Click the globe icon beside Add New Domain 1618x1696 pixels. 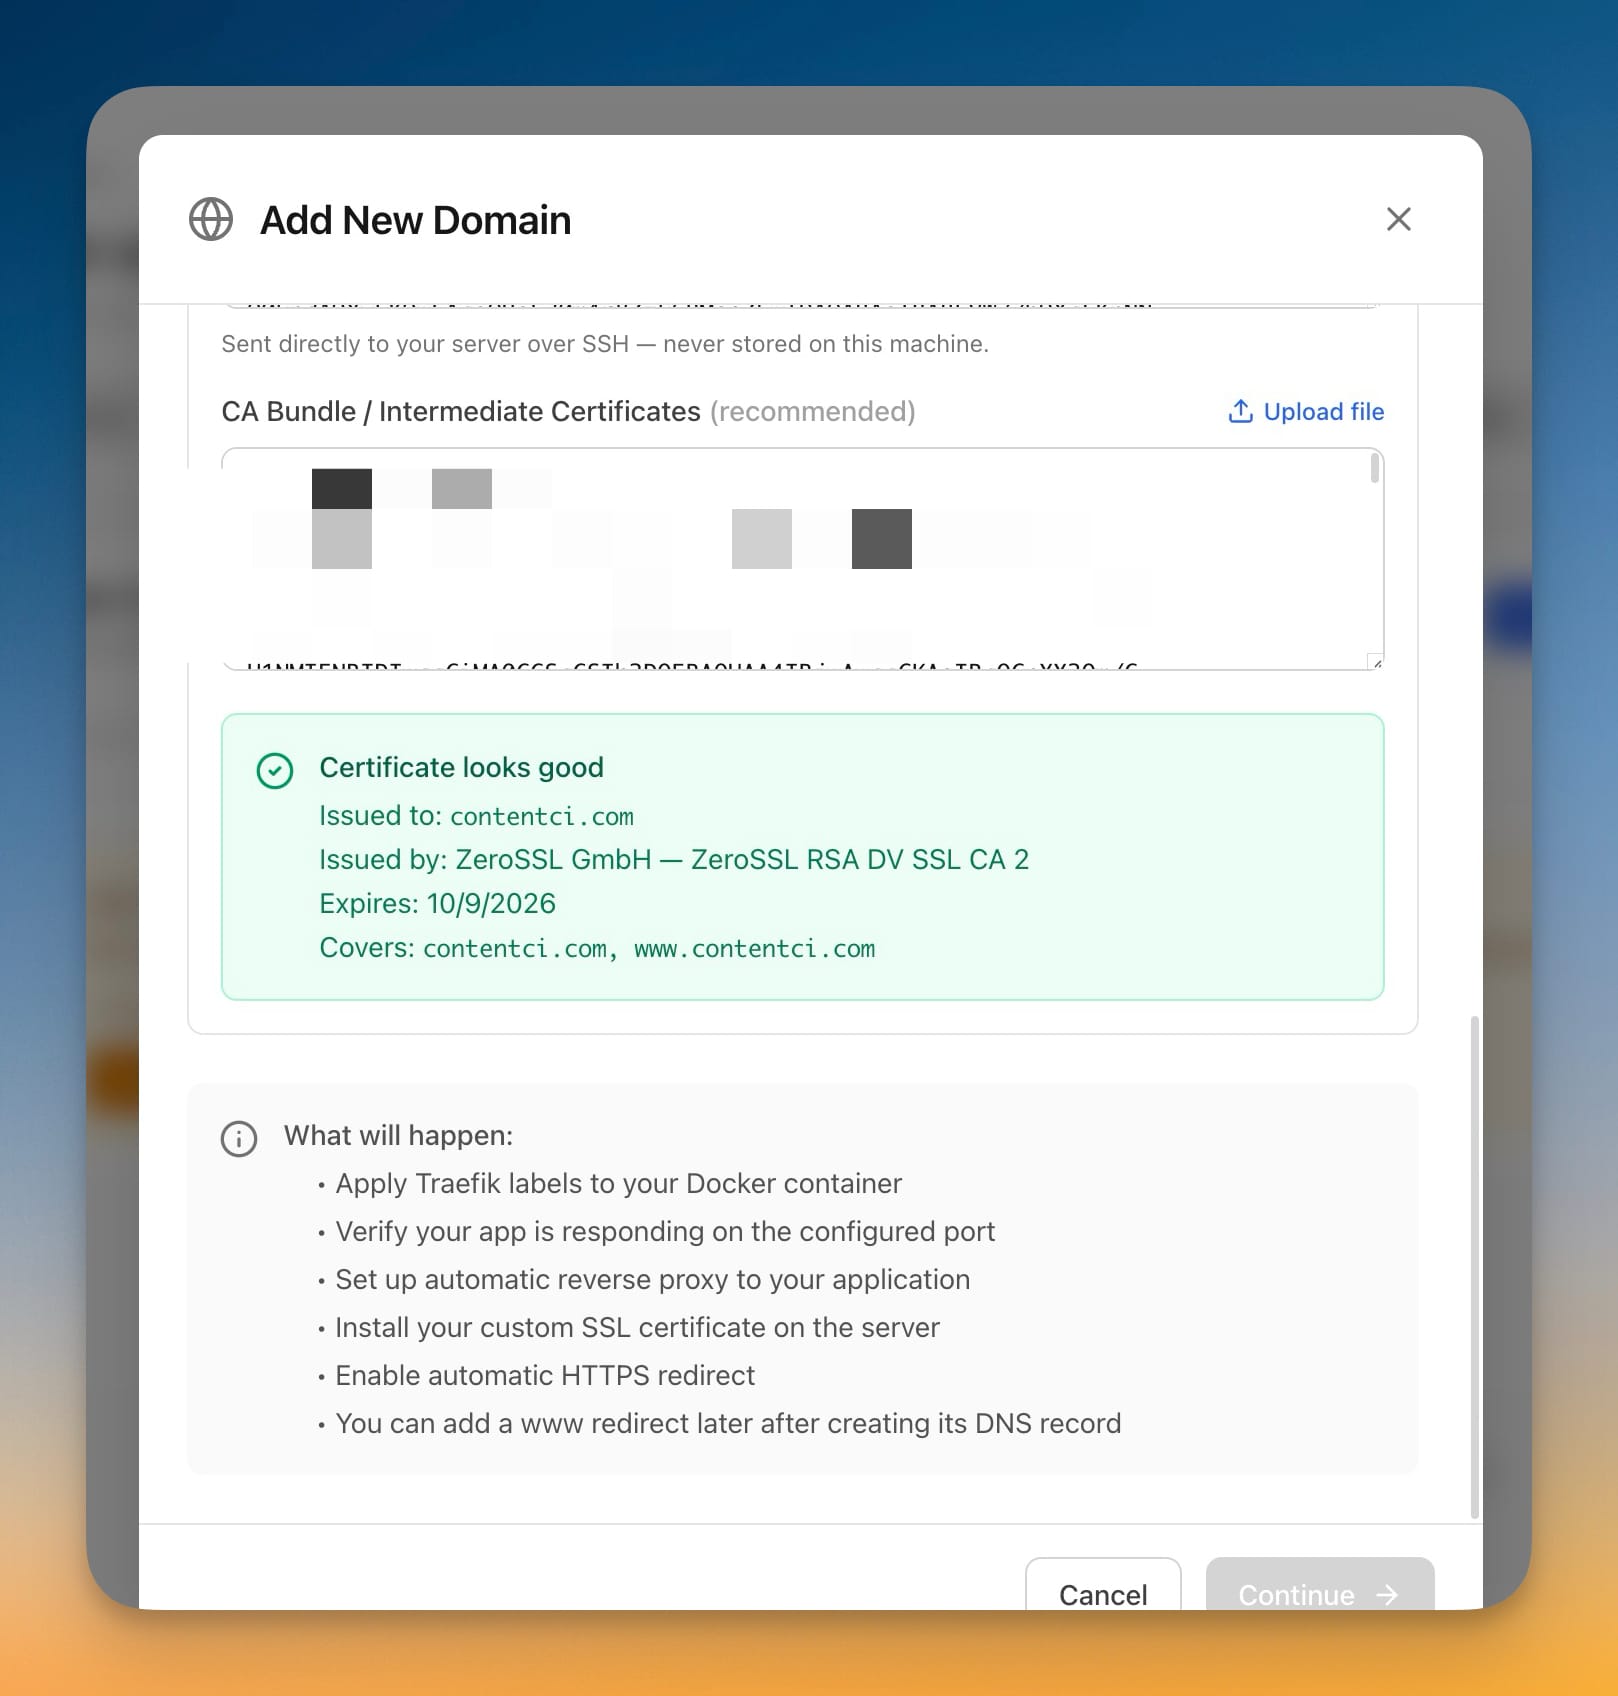tap(211, 219)
